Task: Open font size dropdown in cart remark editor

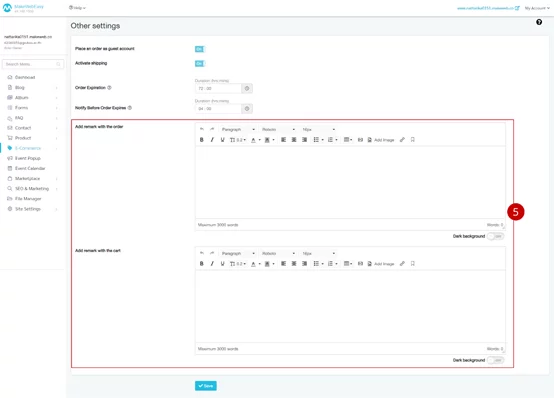Action: (318, 253)
